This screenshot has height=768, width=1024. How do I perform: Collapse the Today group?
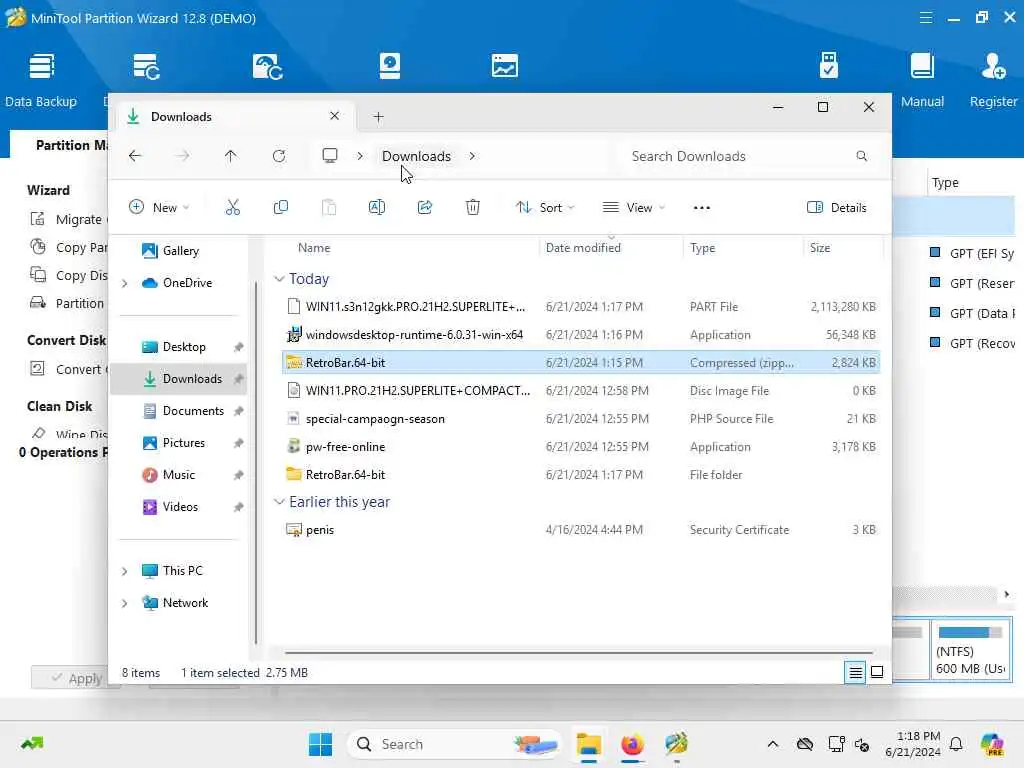[280, 279]
